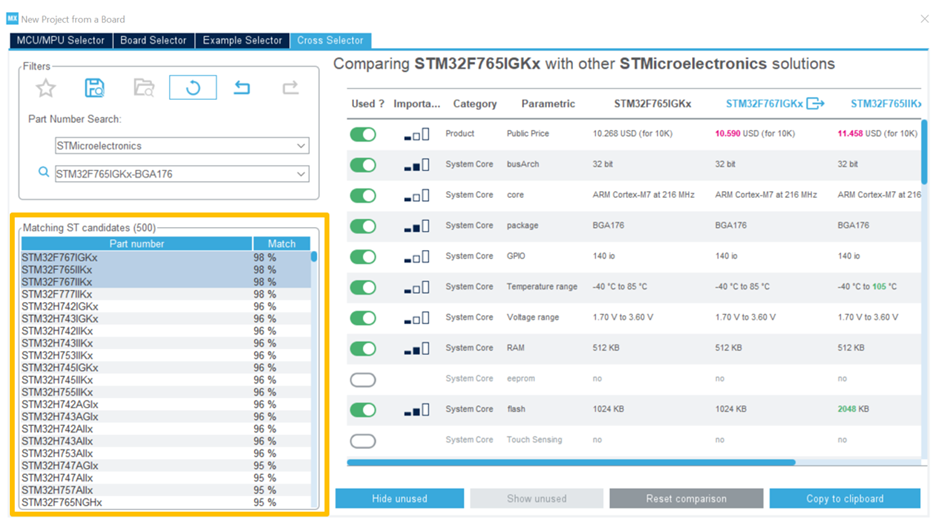
Task: Click the importance bars icon for RAM row
Action: pos(416,348)
